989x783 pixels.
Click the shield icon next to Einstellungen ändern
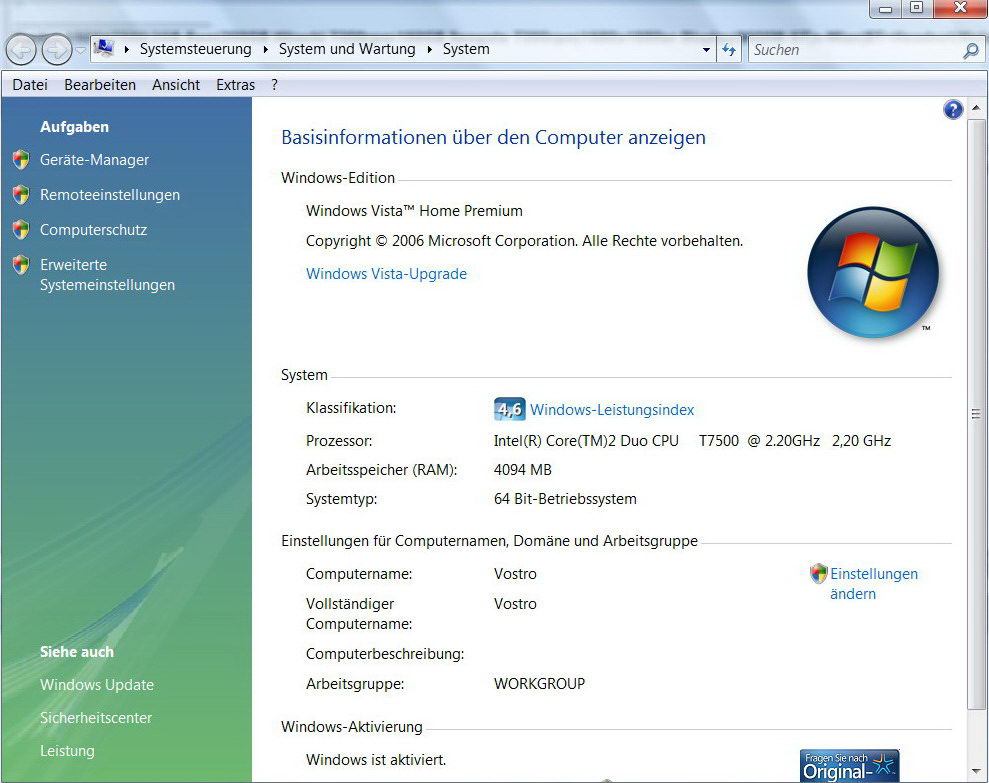(x=819, y=574)
